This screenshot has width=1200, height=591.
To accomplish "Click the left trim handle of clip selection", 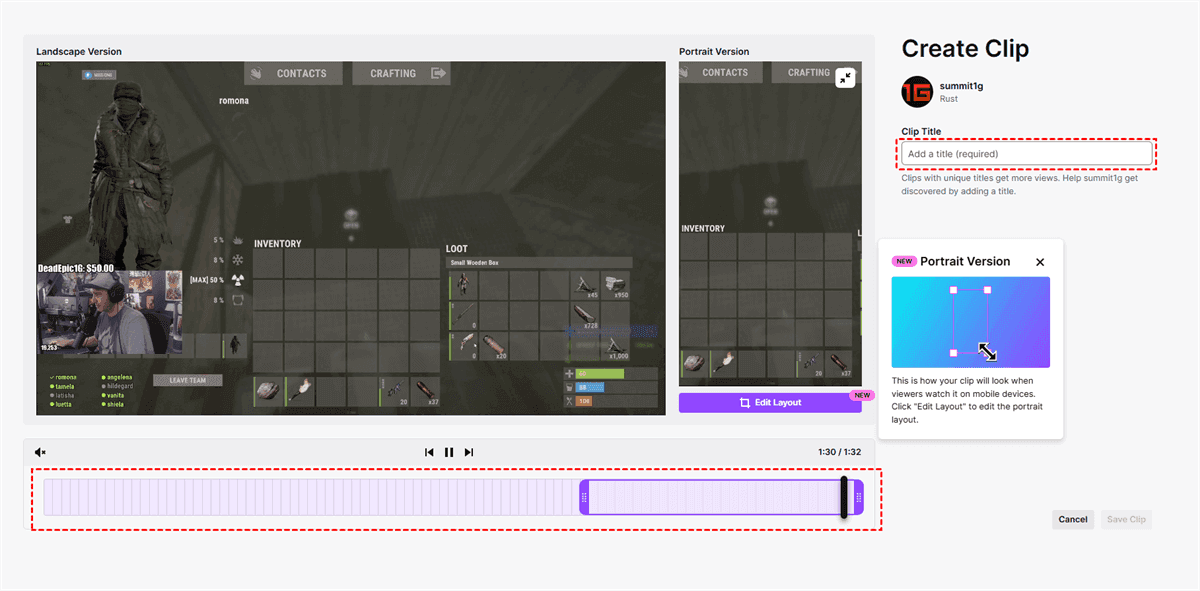I will (584, 497).
